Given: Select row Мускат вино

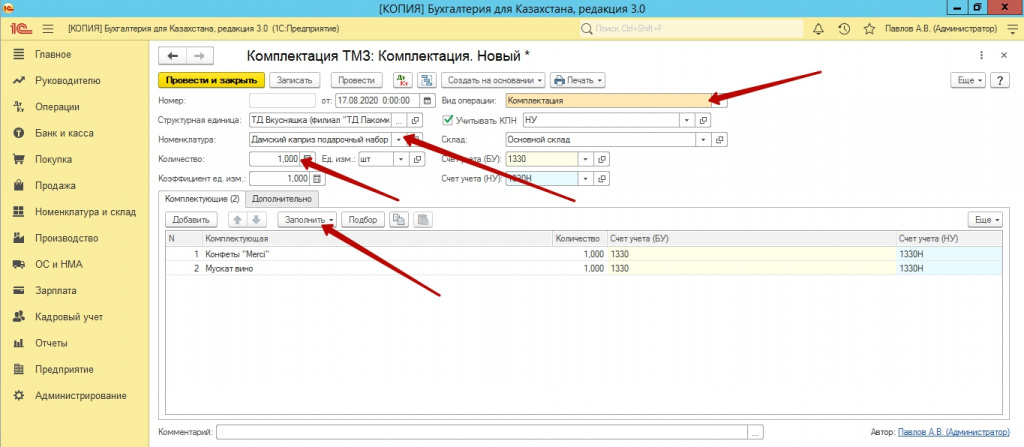Looking at the screenshot, I should click(x=583, y=268).
